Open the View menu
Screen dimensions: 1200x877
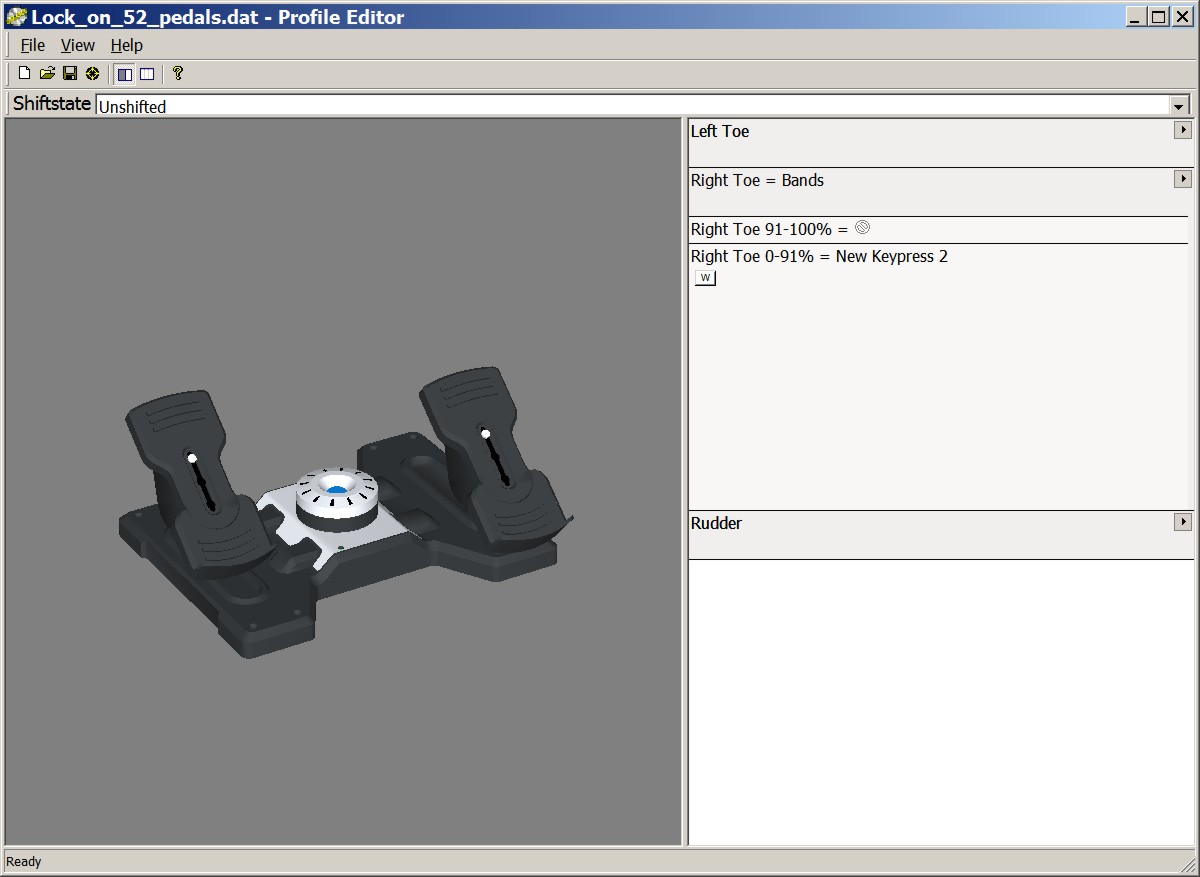[x=77, y=45]
